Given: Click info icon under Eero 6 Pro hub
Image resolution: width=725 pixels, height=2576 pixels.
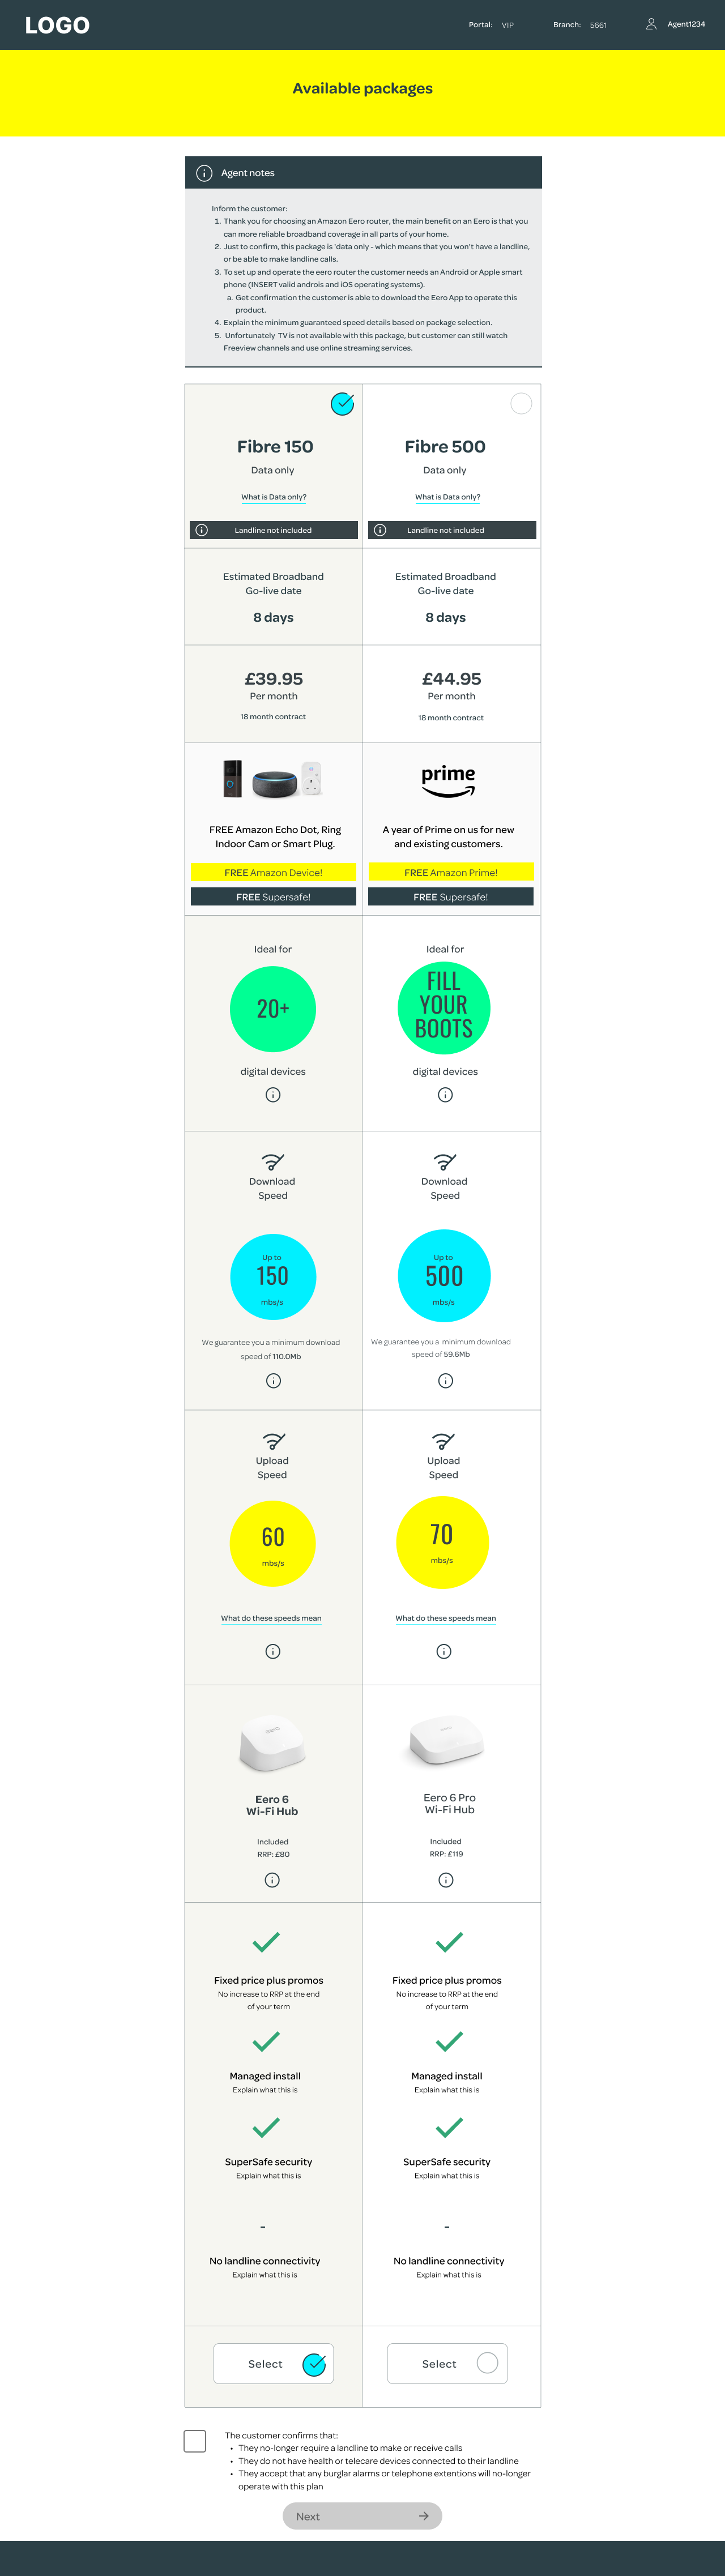Looking at the screenshot, I should [x=446, y=1880].
